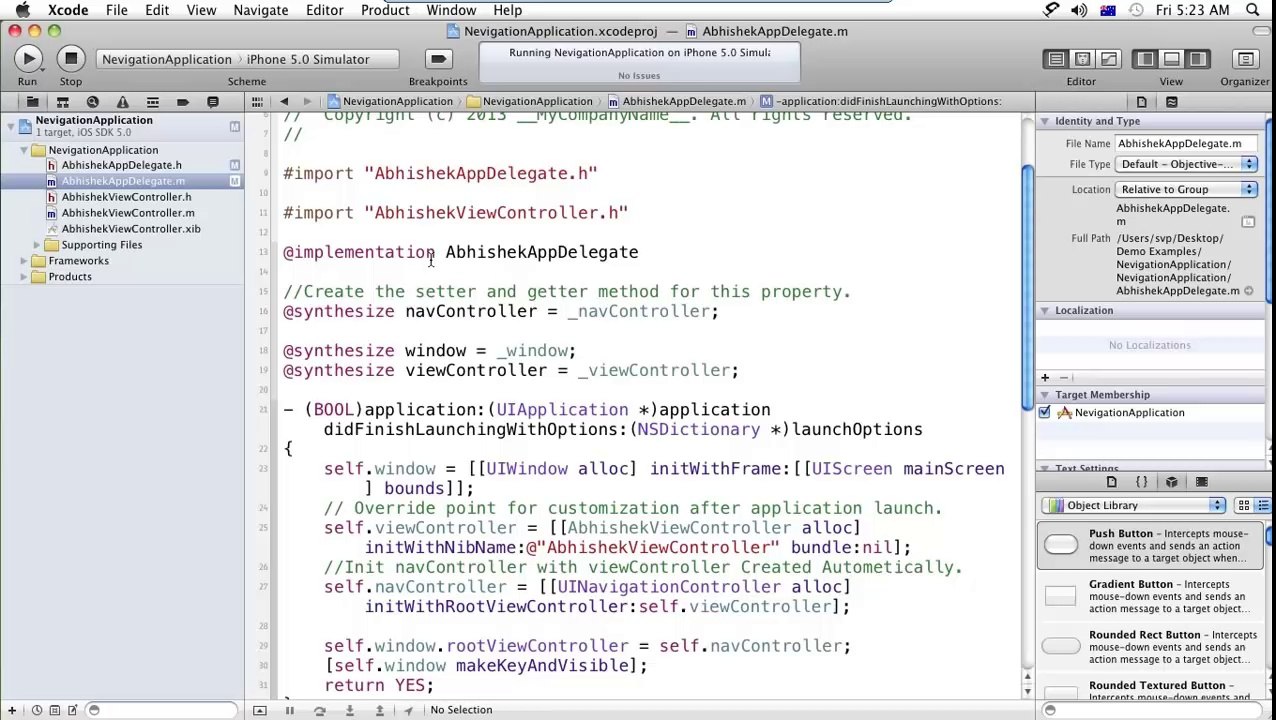Screen dimensions: 1276x720
Task: Show the Symbol navigator
Action: coord(62,102)
